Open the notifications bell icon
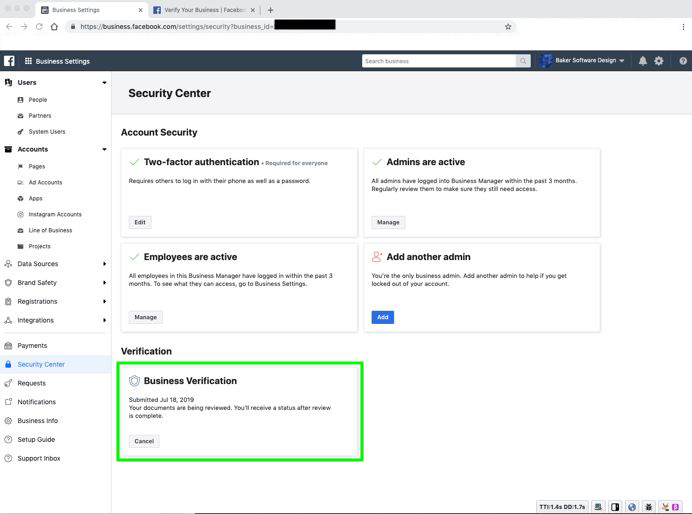 tap(643, 61)
